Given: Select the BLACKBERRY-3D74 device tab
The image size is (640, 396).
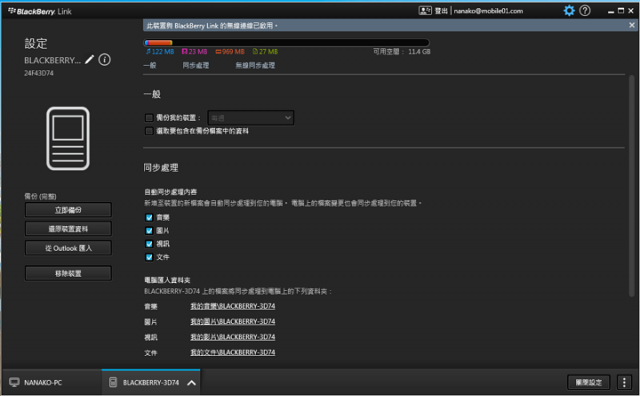Looking at the screenshot, I should pos(151,382).
